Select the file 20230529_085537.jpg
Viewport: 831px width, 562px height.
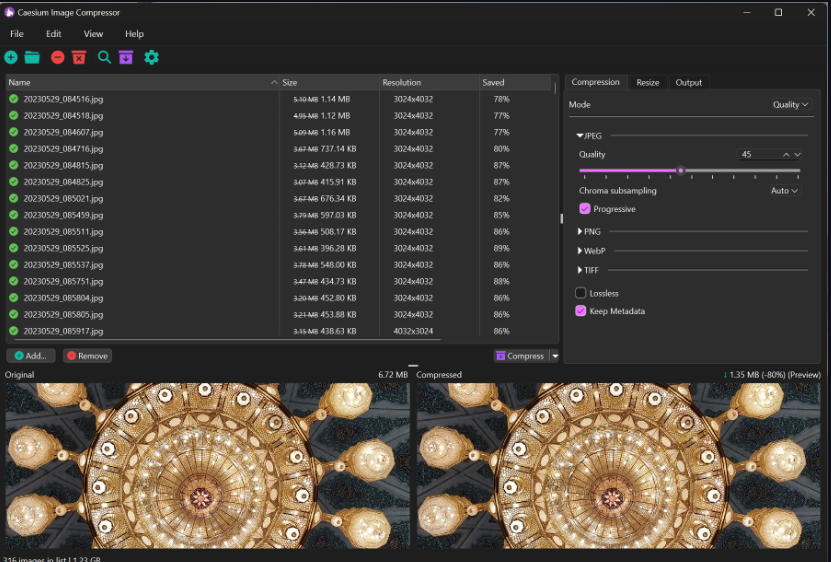tap(64, 265)
